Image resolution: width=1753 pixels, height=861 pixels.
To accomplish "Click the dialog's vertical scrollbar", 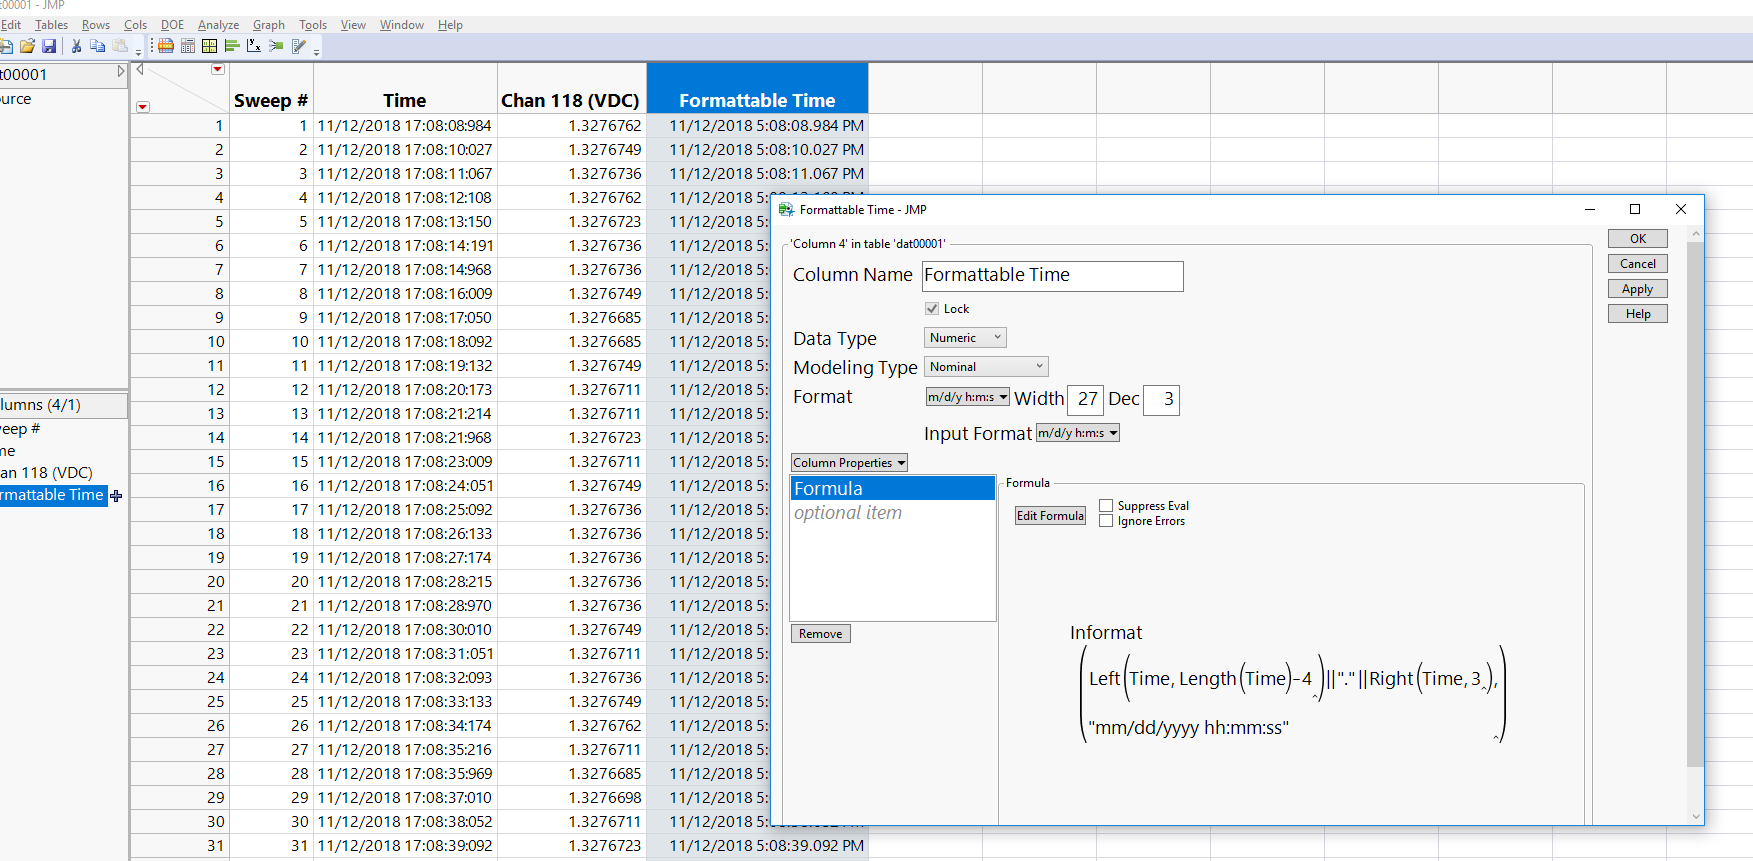I will [x=1694, y=500].
